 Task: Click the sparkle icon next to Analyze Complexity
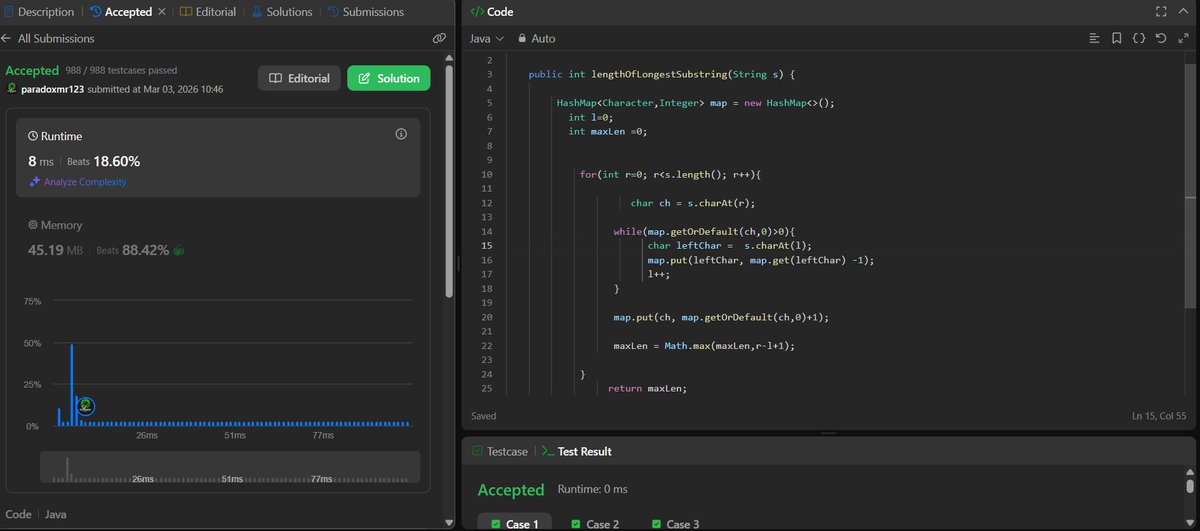pyautogui.click(x=35, y=182)
